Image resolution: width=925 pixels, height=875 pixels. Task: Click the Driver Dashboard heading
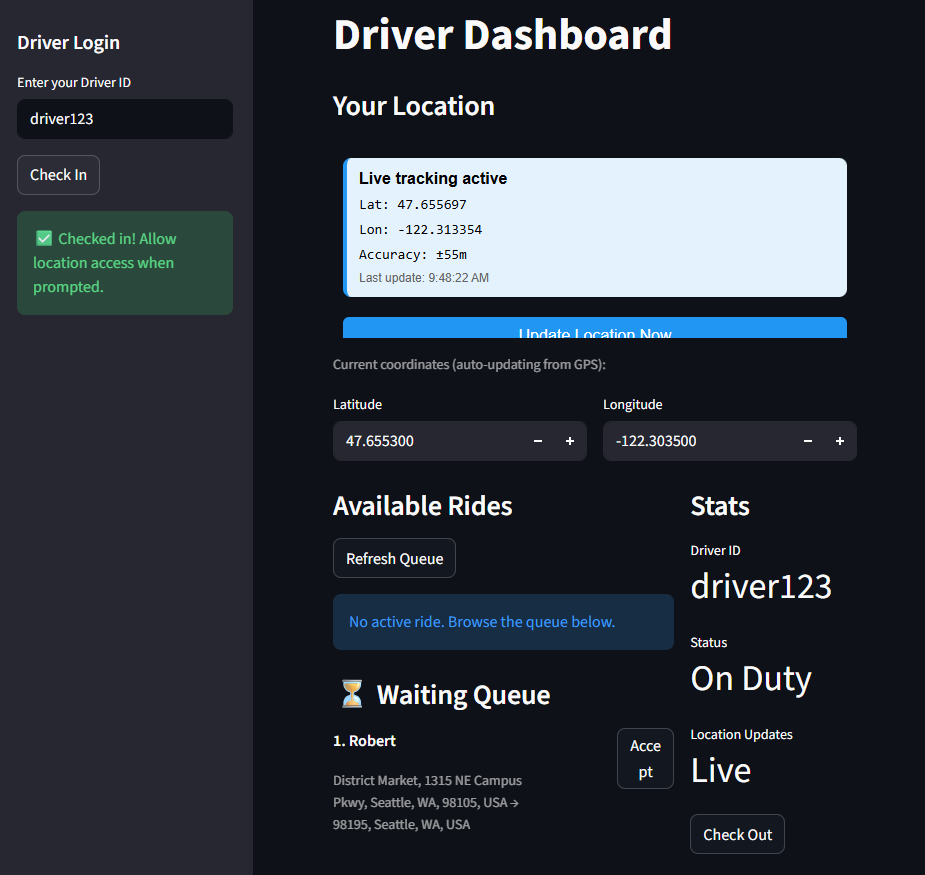pos(503,34)
